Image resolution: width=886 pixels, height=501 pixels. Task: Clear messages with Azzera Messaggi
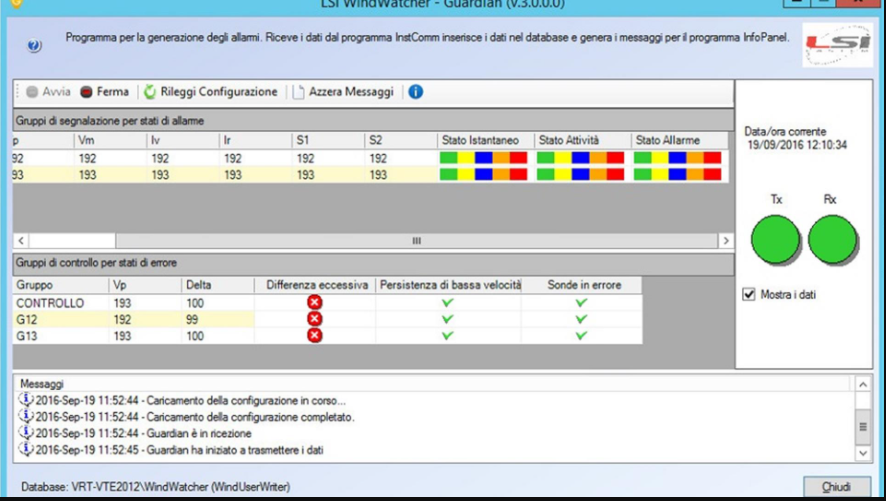click(343, 92)
